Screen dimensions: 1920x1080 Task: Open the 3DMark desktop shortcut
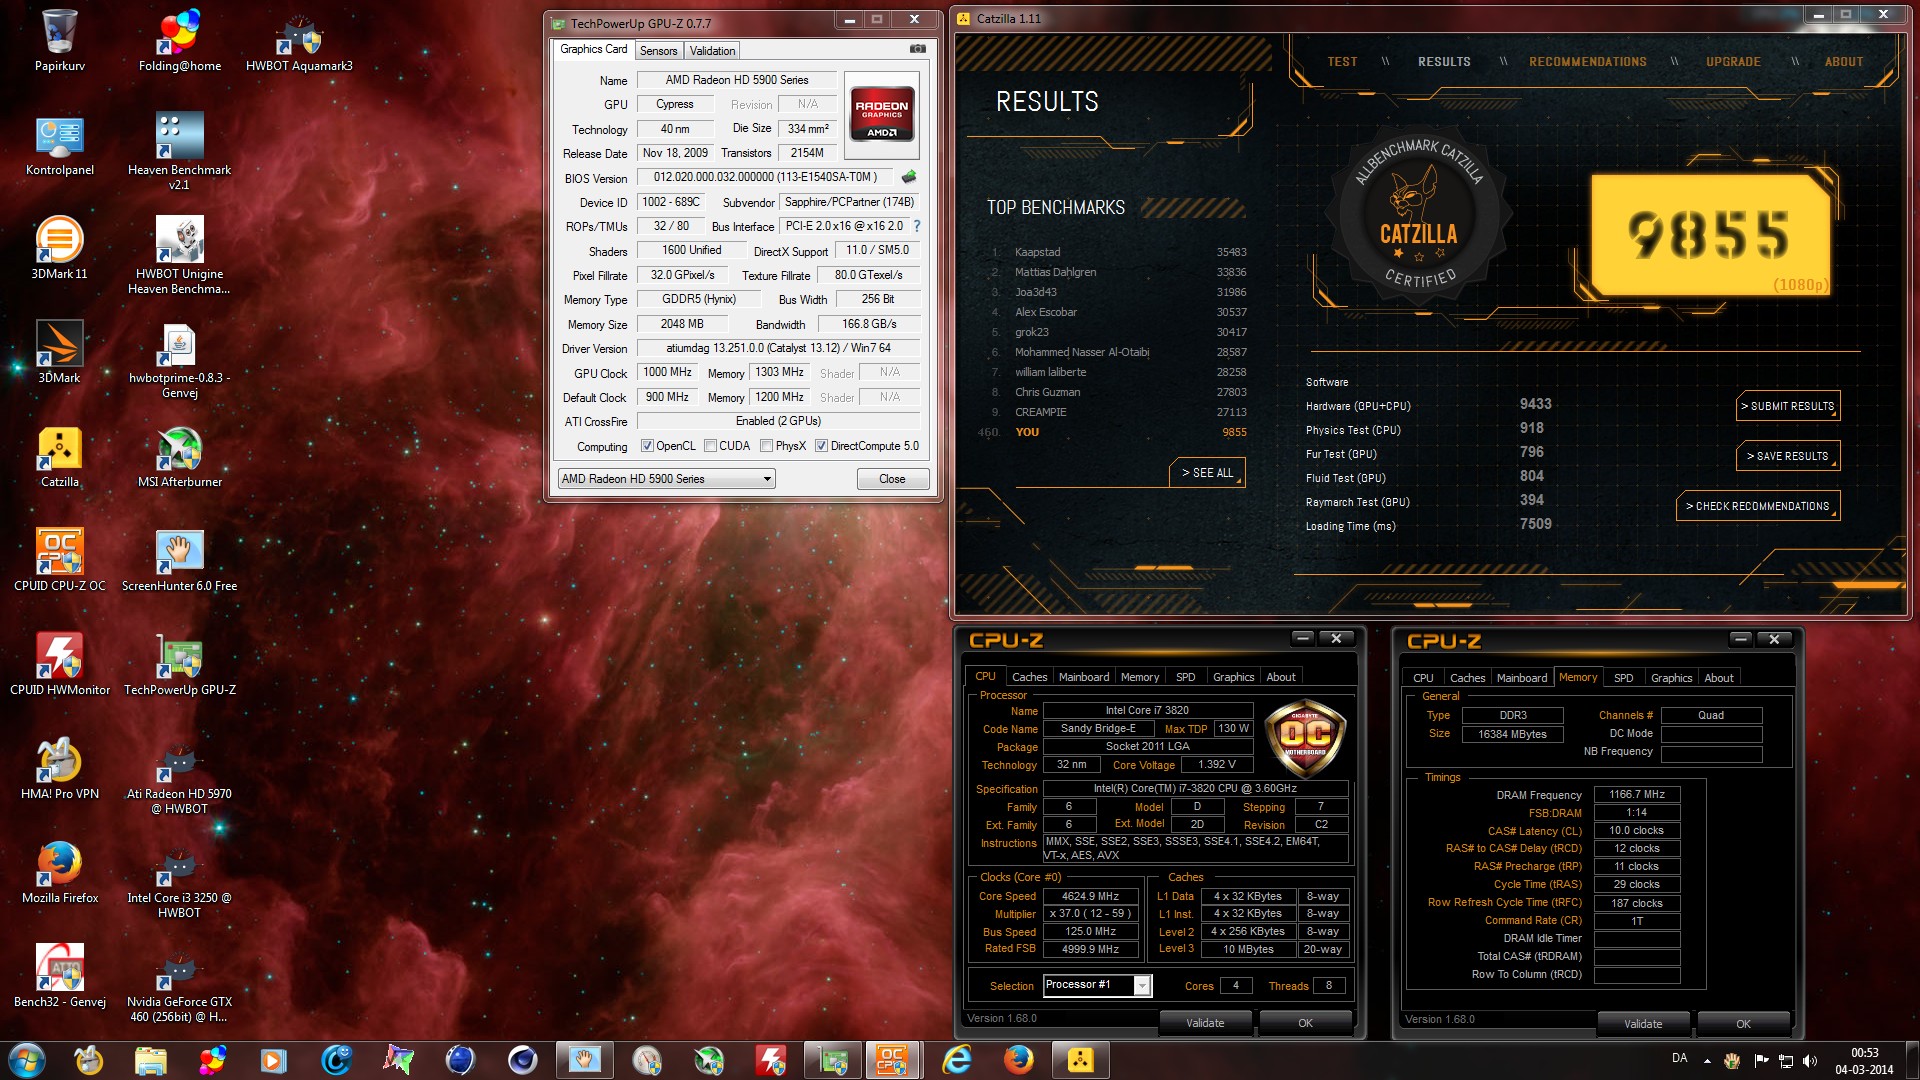[60, 352]
